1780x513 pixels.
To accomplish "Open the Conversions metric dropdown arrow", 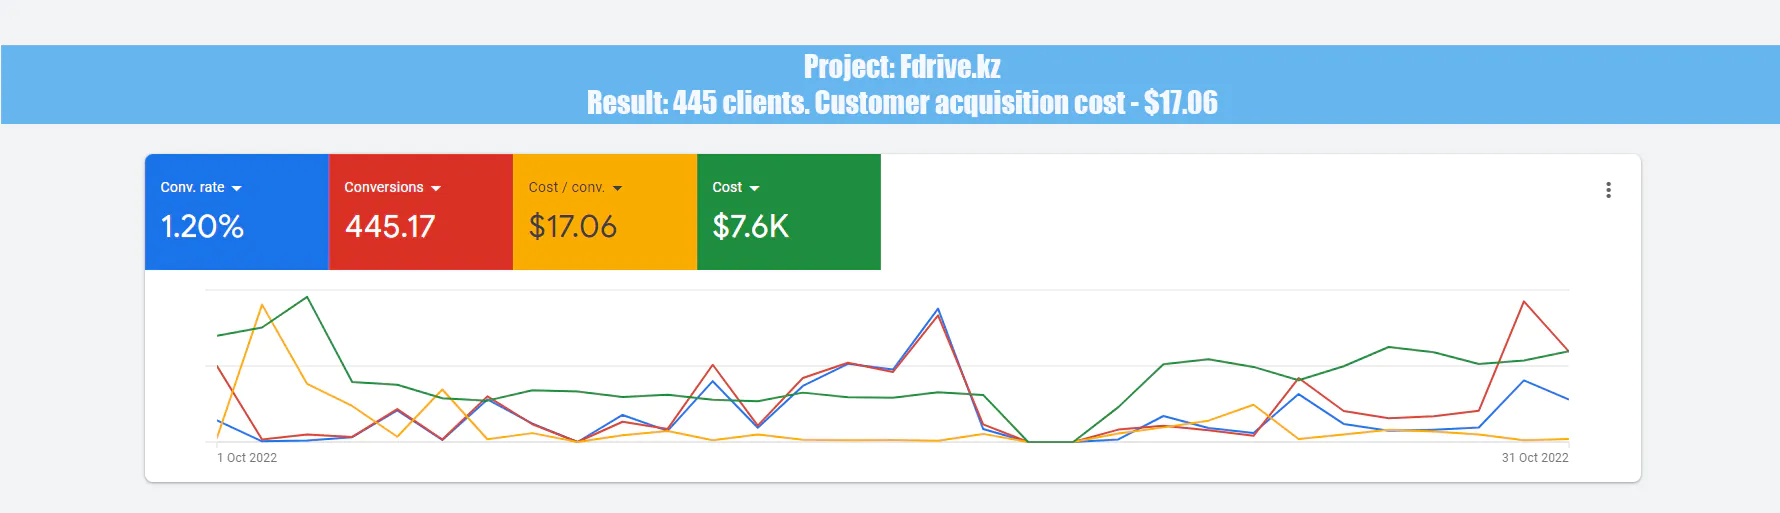I will pos(436,188).
